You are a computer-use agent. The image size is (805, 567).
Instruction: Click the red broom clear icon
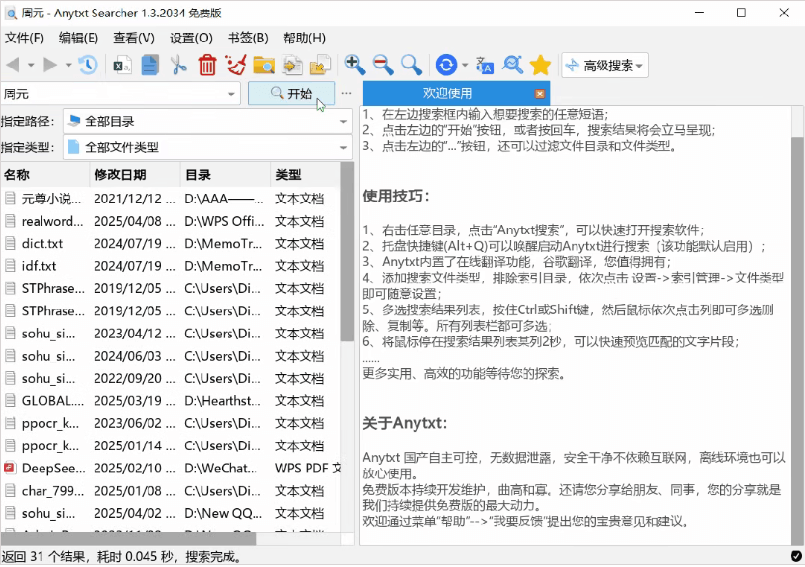tap(236, 65)
